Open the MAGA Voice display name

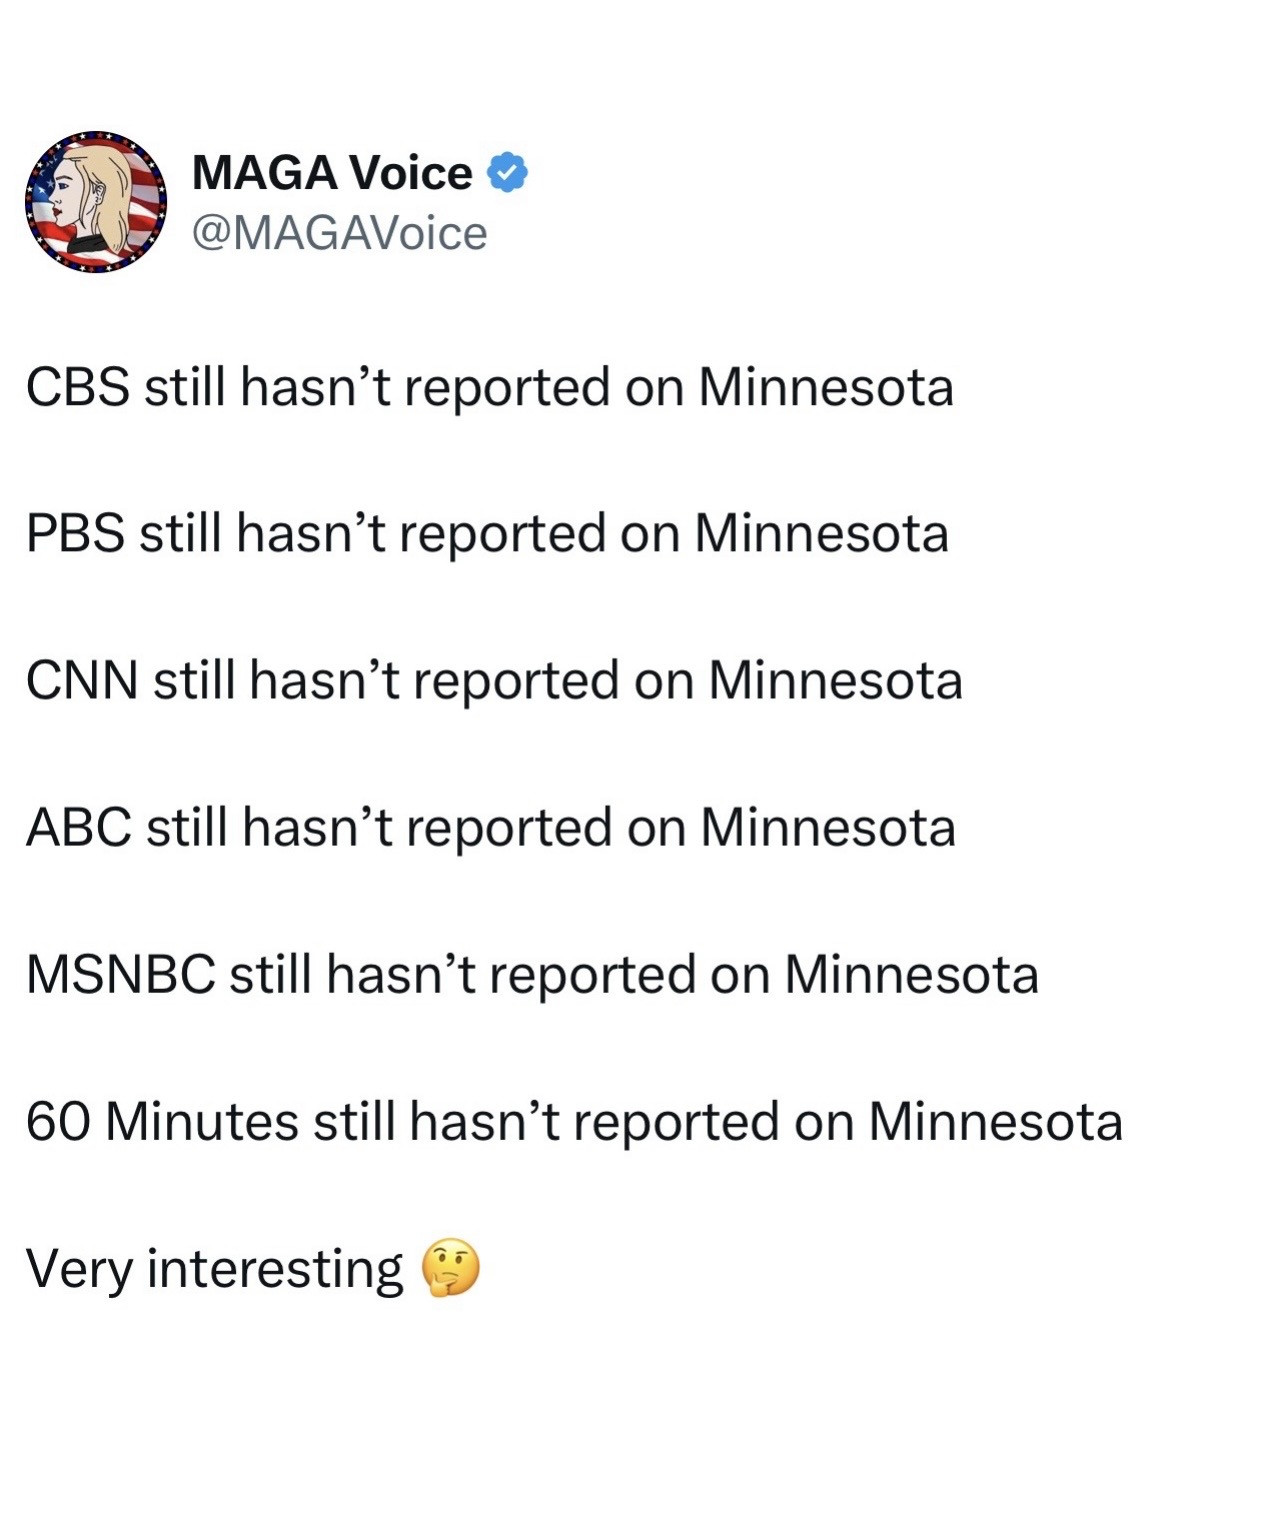point(331,173)
